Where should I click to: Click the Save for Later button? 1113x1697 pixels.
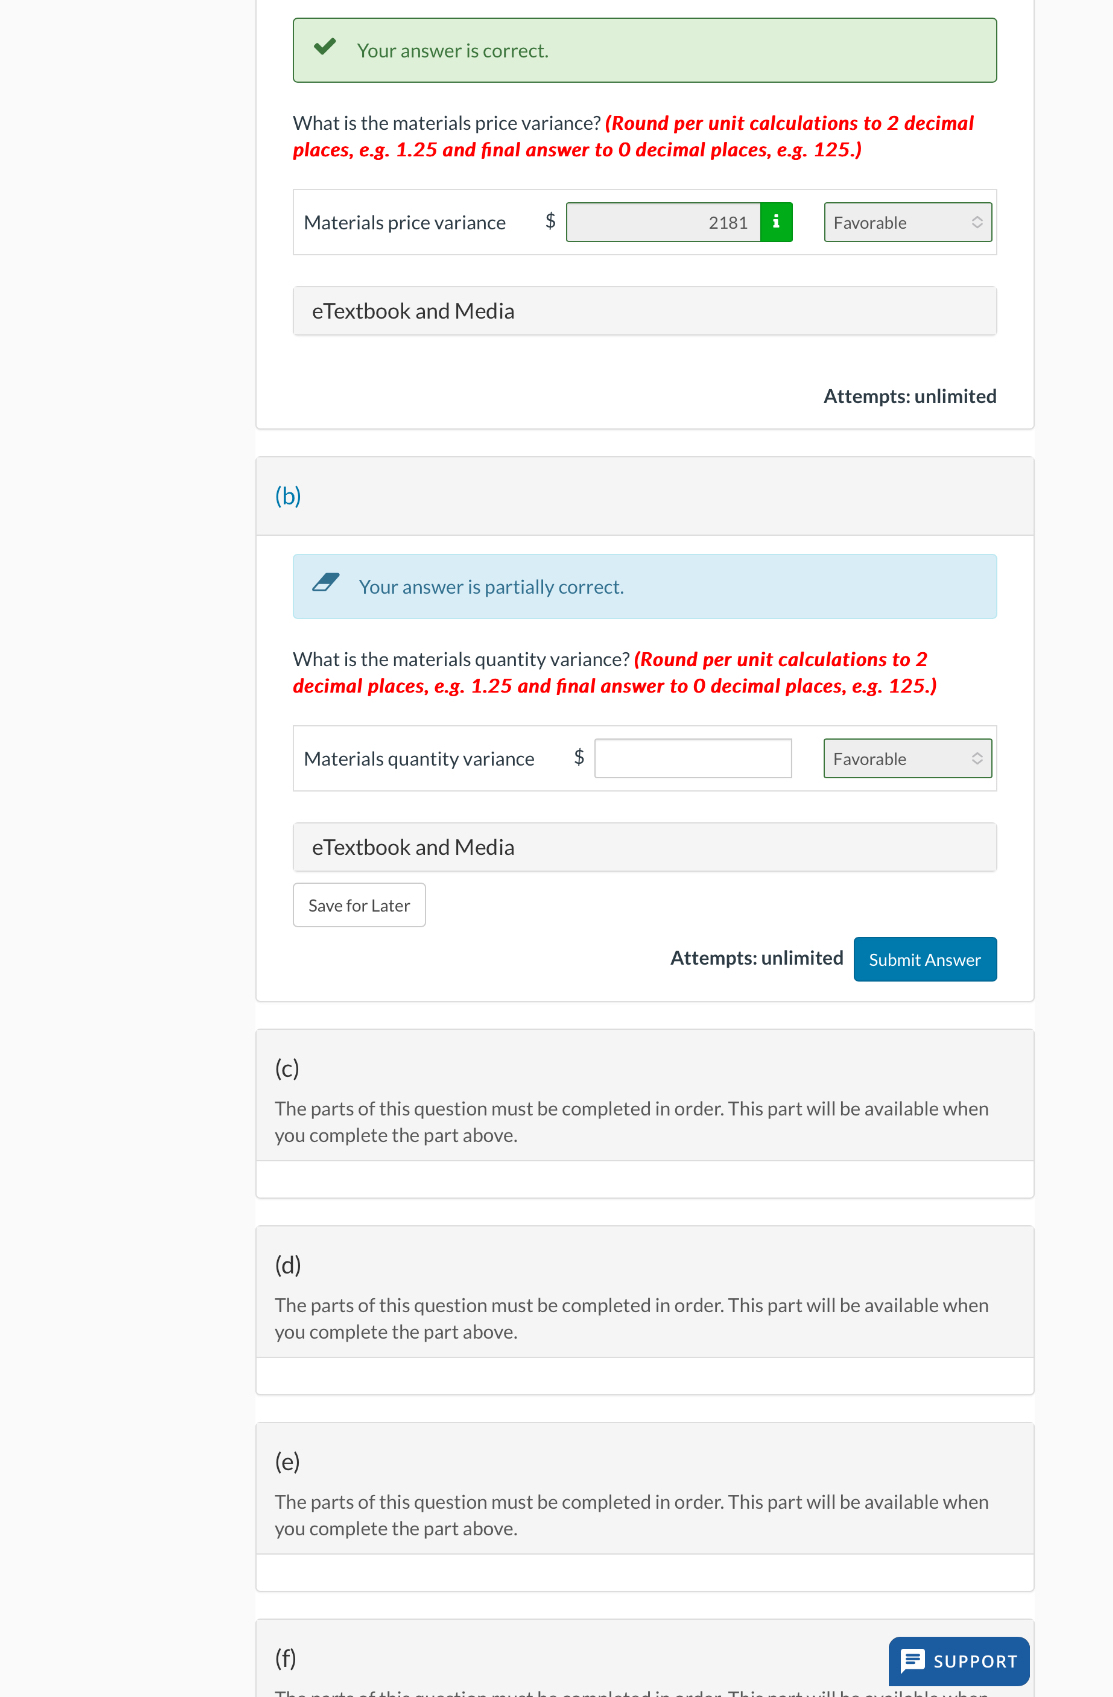point(358,904)
